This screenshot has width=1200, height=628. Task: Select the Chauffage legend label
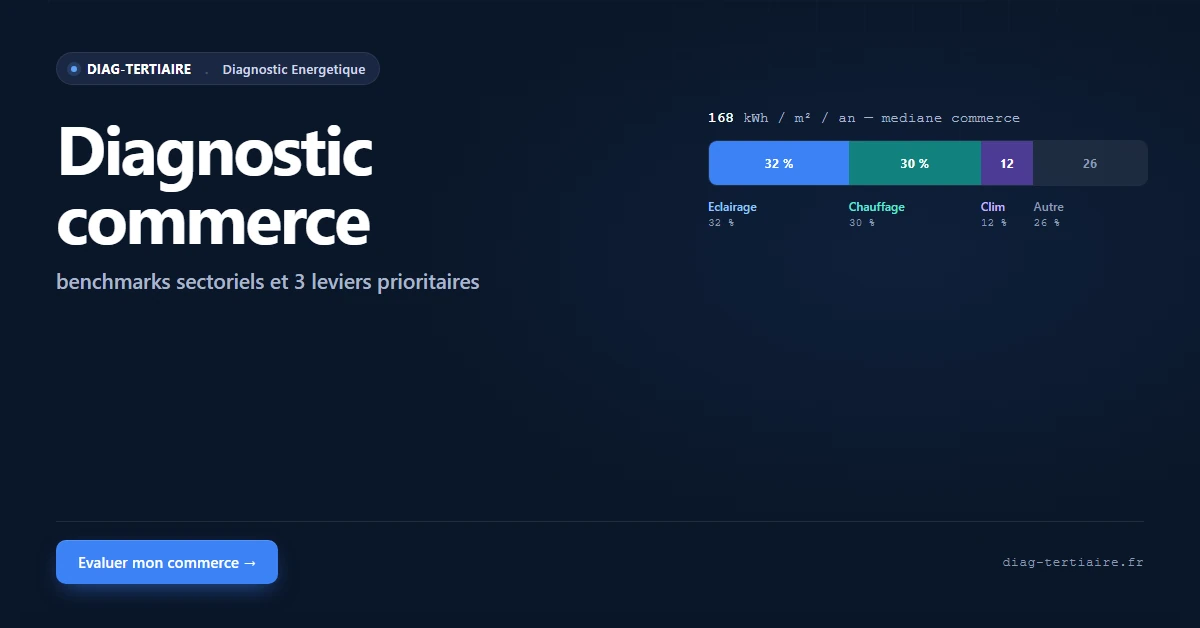click(x=877, y=207)
